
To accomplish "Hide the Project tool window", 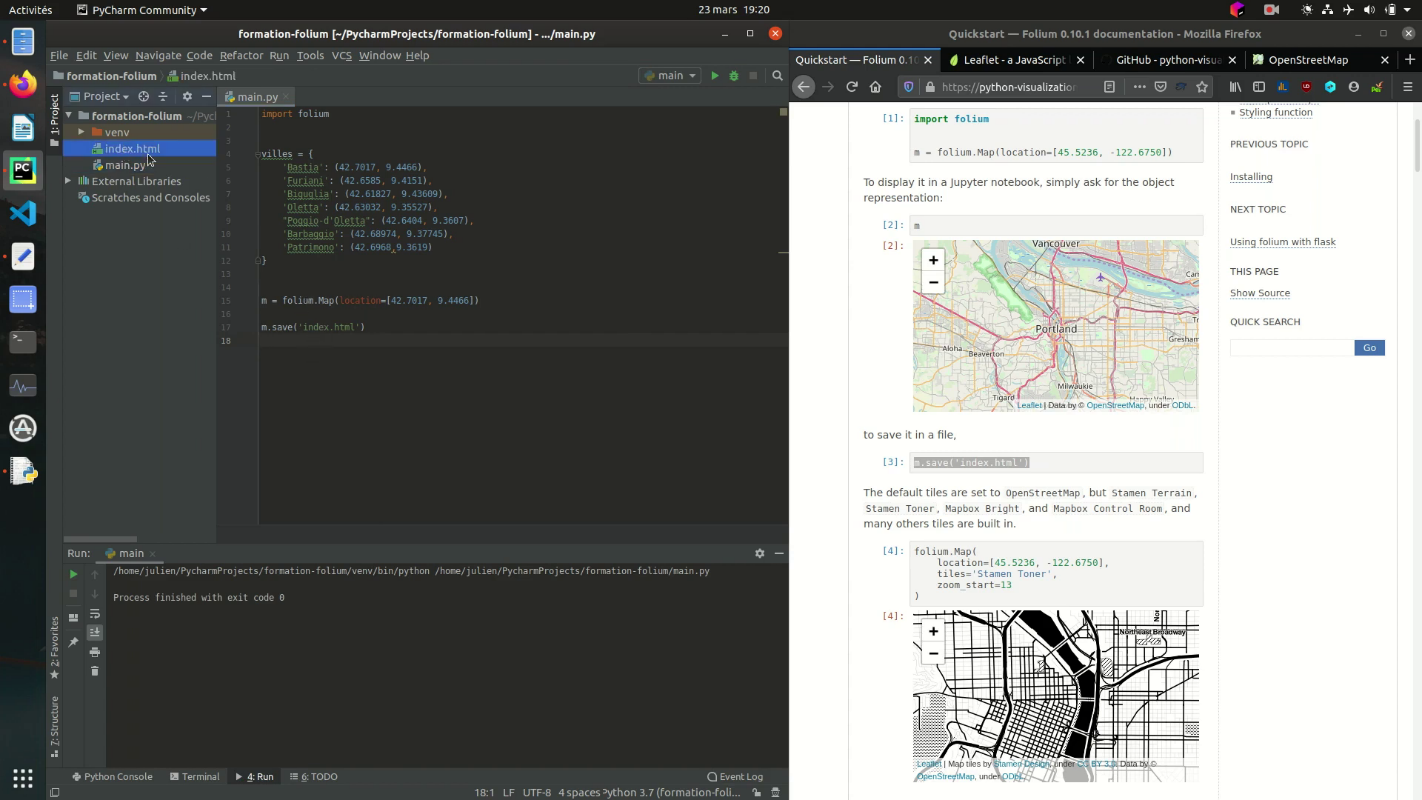I will (206, 97).
